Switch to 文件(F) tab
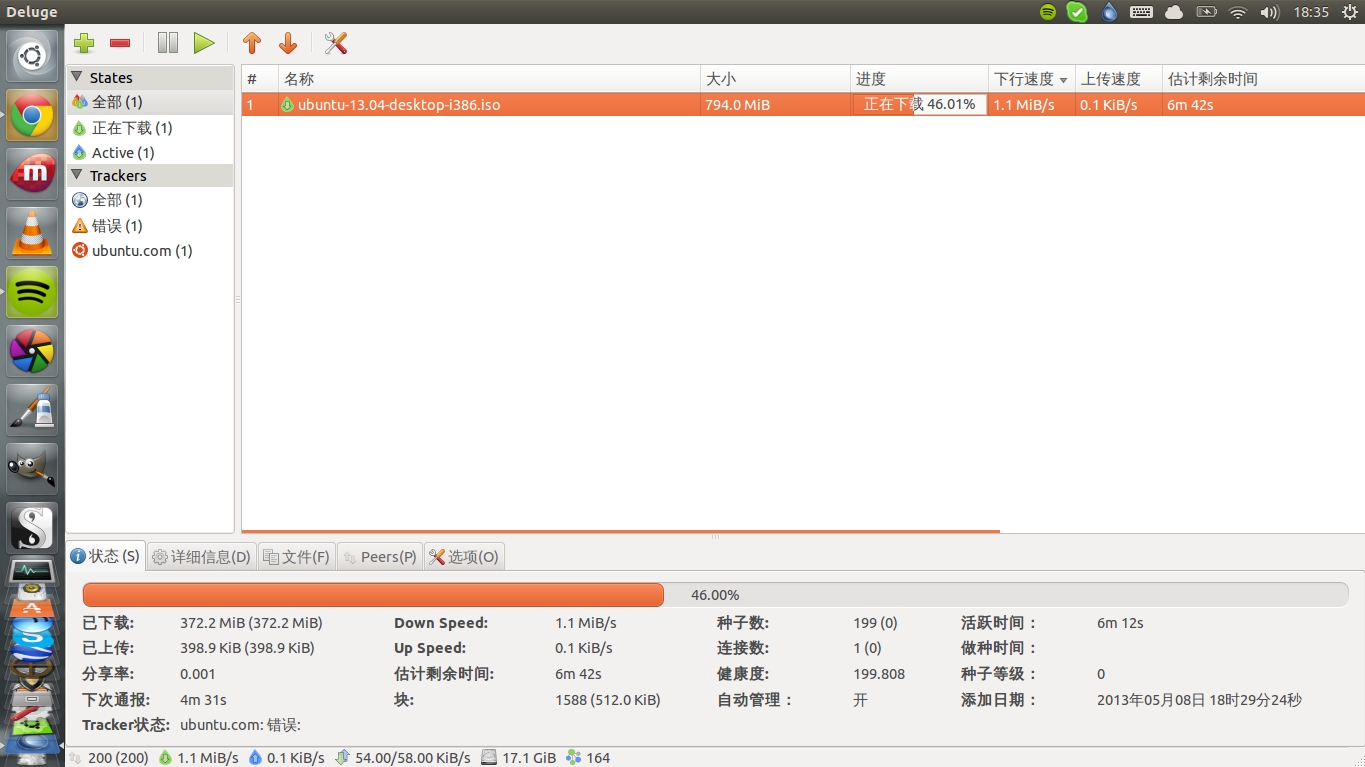Image resolution: width=1365 pixels, height=767 pixels. coord(296,557)
